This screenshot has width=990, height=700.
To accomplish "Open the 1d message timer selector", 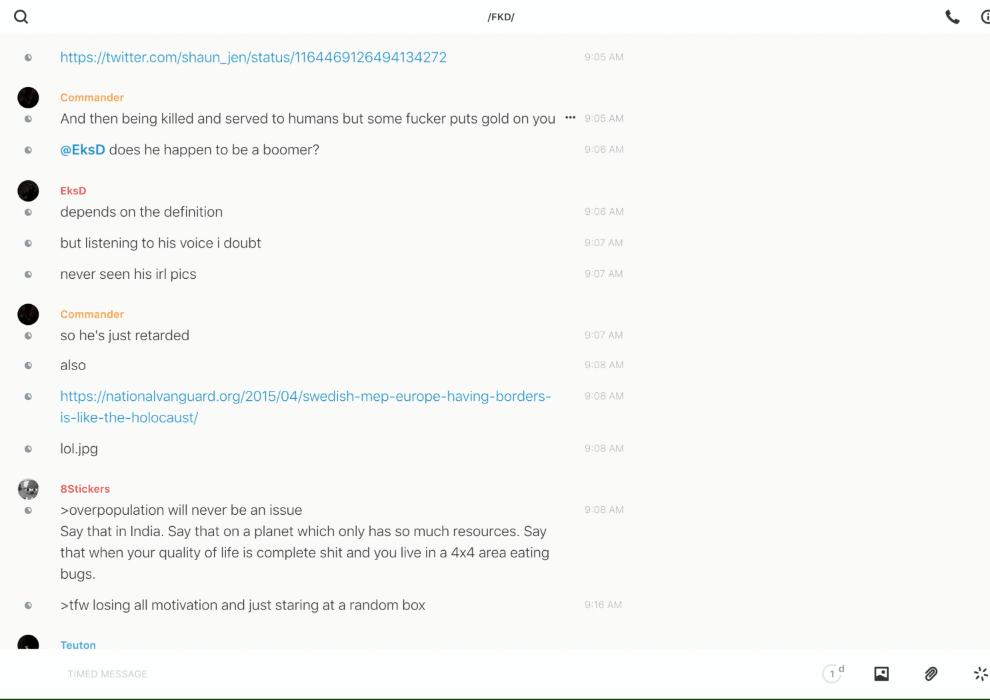I will (833, 674).
